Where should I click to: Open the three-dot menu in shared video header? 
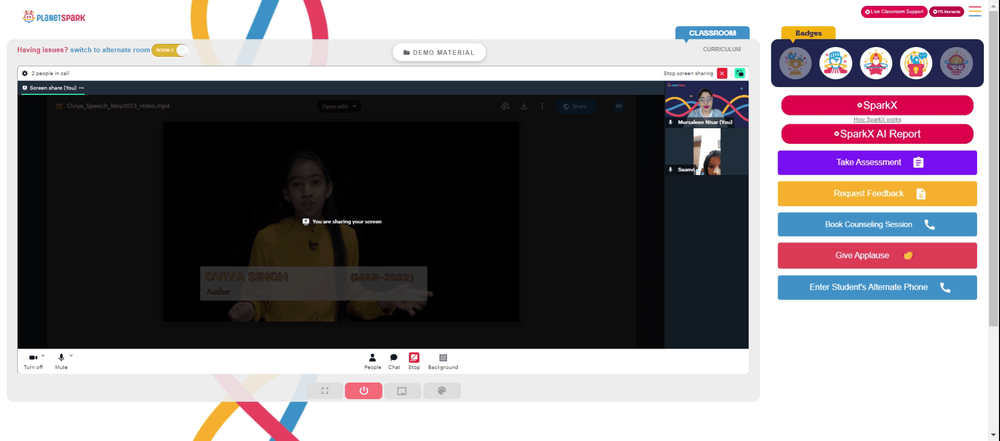point(542,107)
